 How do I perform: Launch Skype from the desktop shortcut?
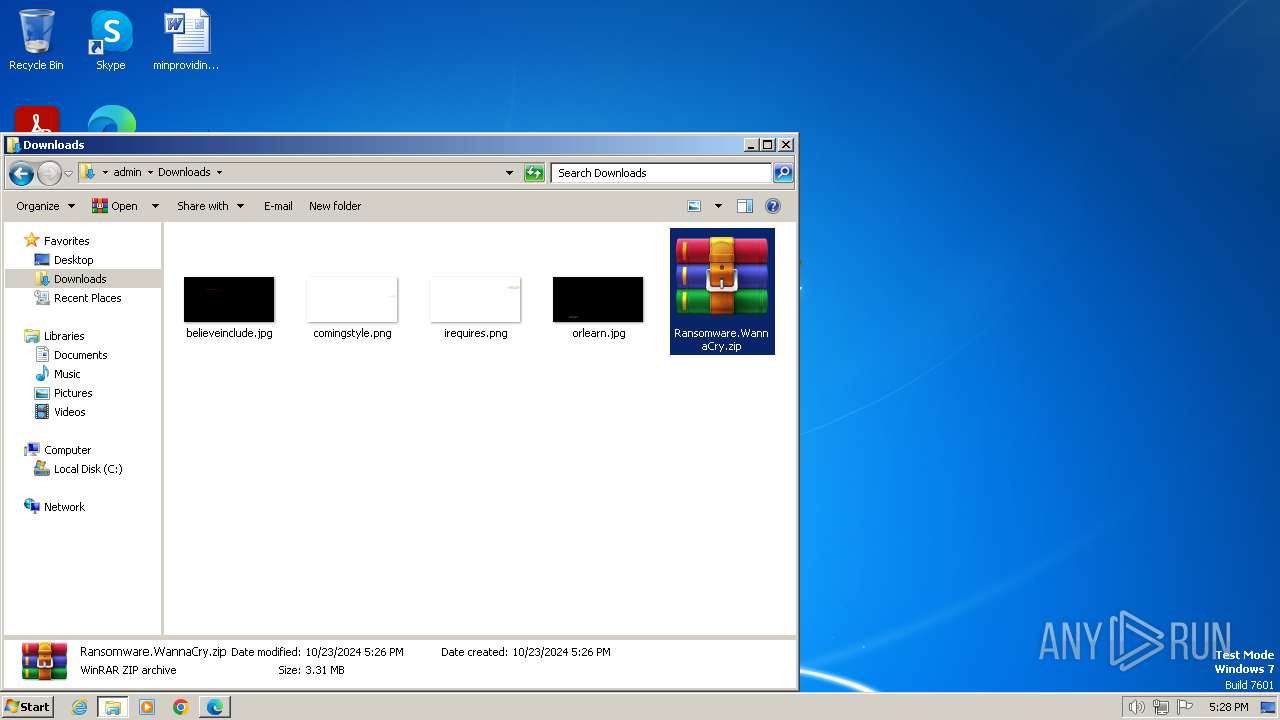click(x=110, y=40)
